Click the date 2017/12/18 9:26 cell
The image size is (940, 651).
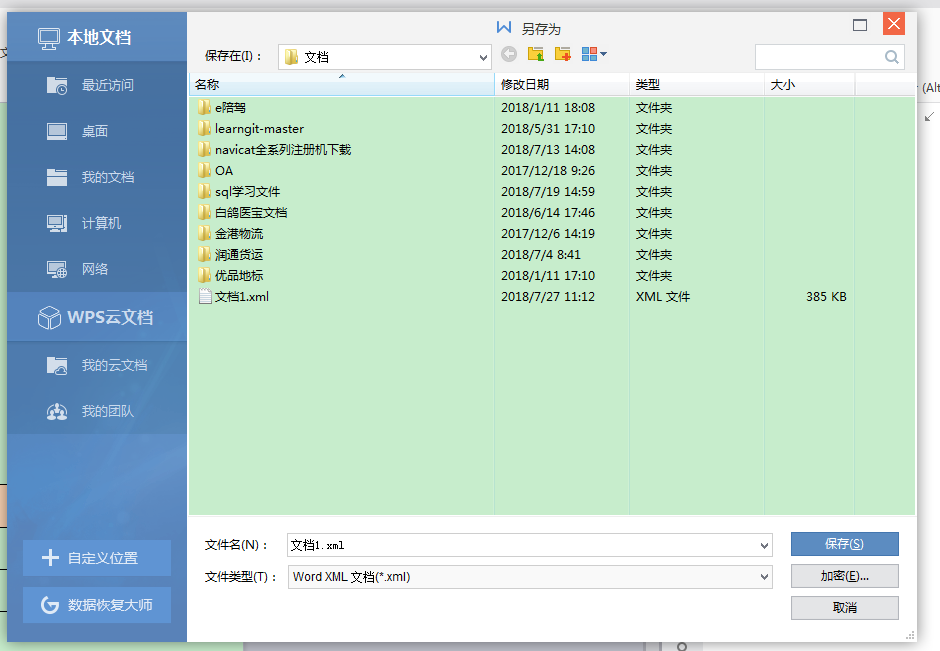[548, 171]
